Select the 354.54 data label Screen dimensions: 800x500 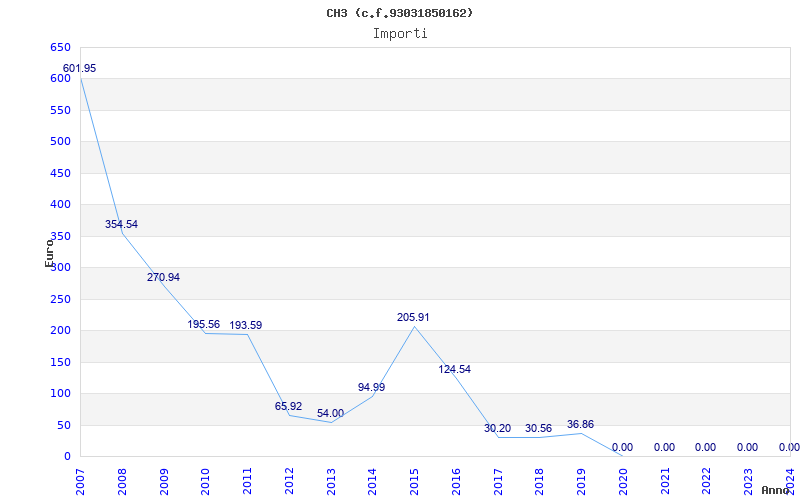coord(121,224)
